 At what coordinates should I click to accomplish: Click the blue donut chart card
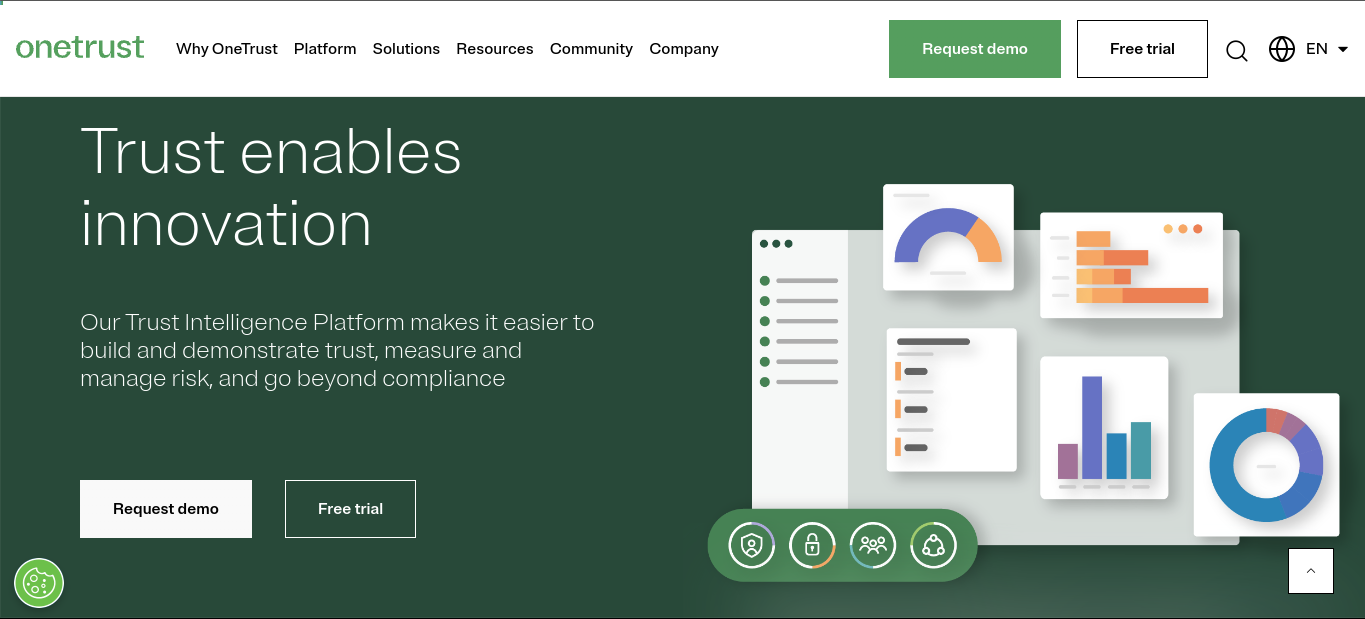pyautogui.click(x=1266, y=464)
